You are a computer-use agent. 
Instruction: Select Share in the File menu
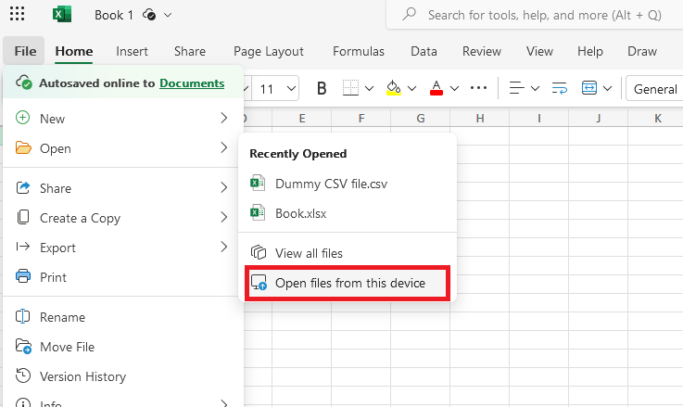pos(122,188)
